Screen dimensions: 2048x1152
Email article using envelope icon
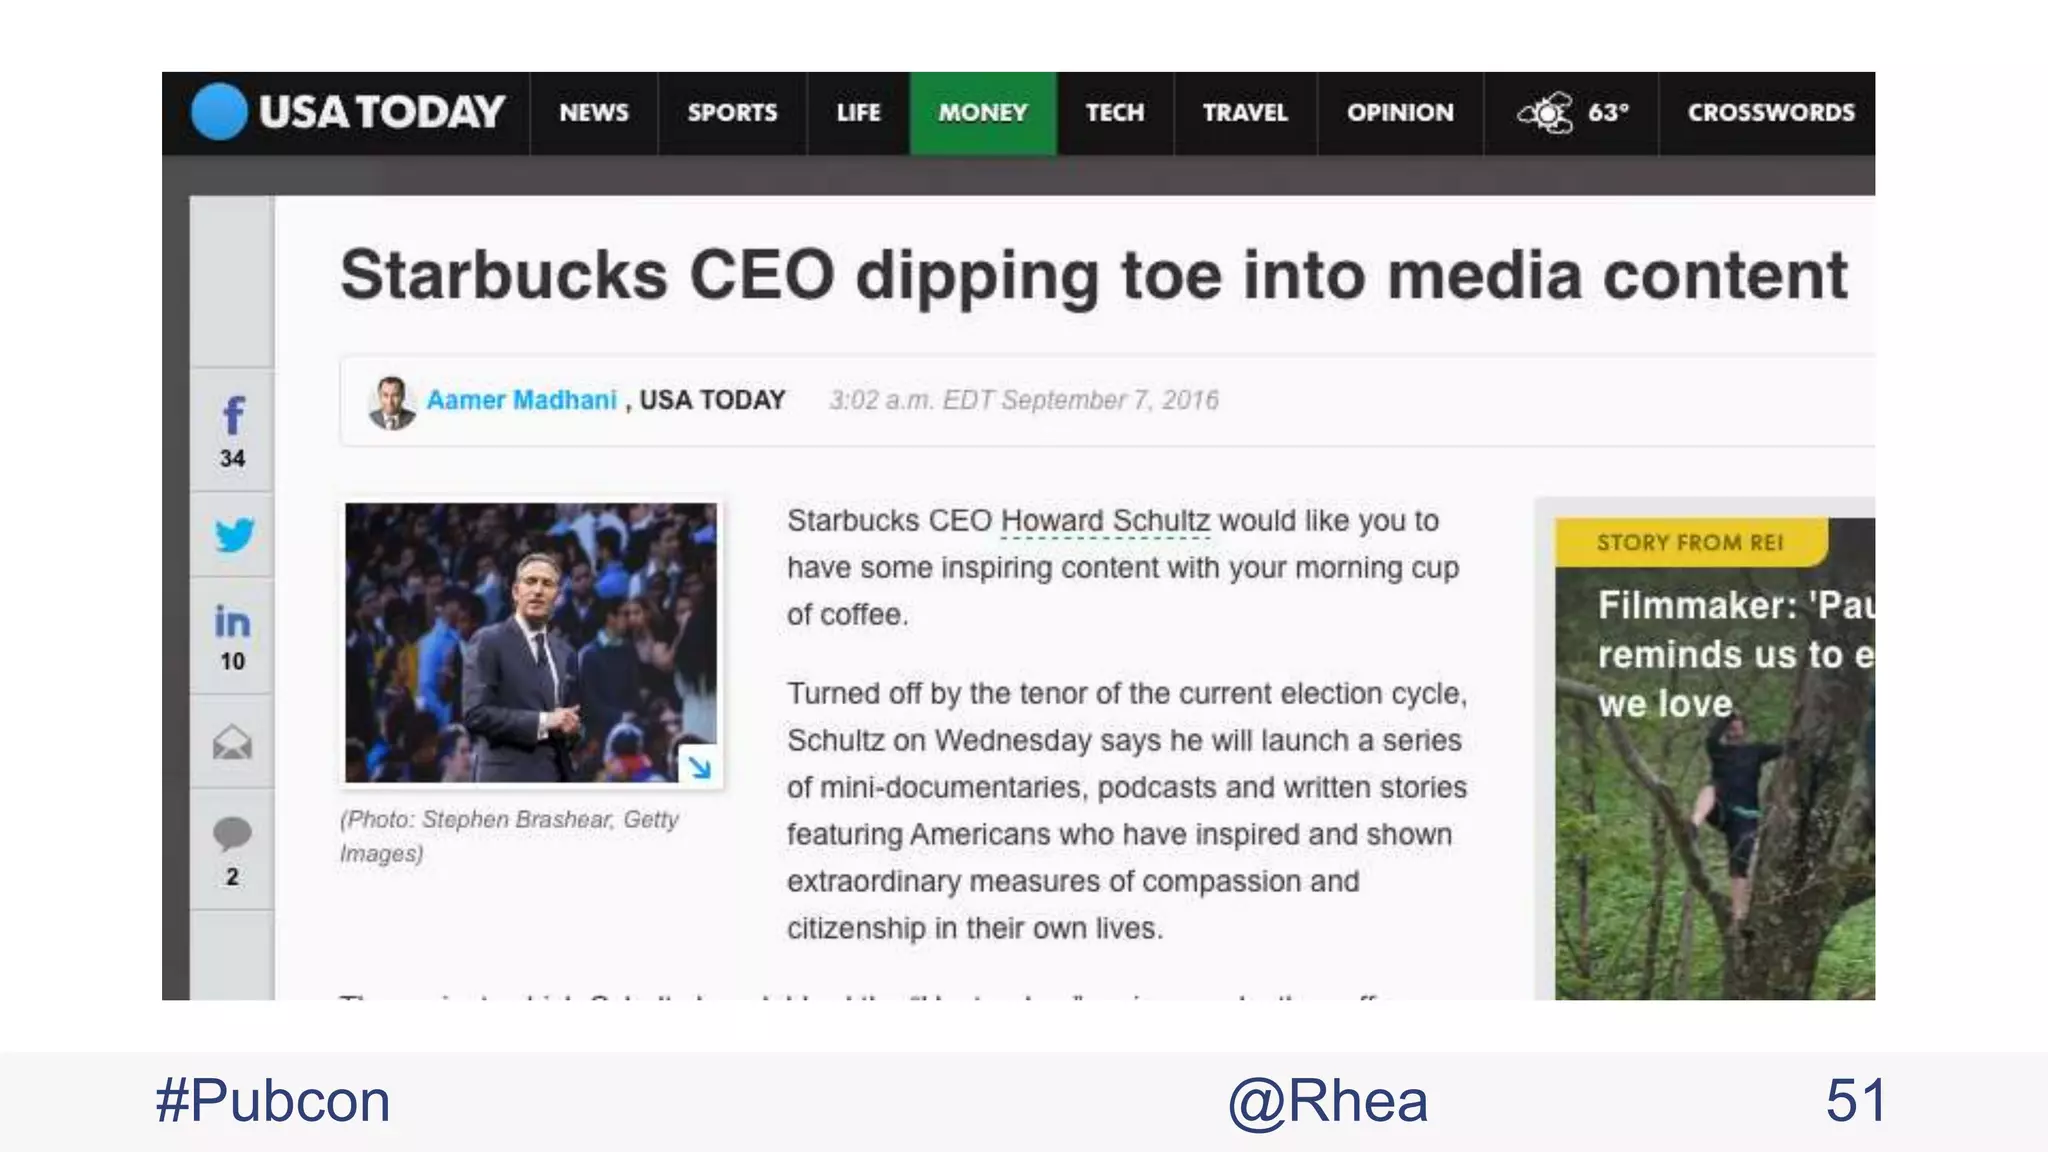232,742
